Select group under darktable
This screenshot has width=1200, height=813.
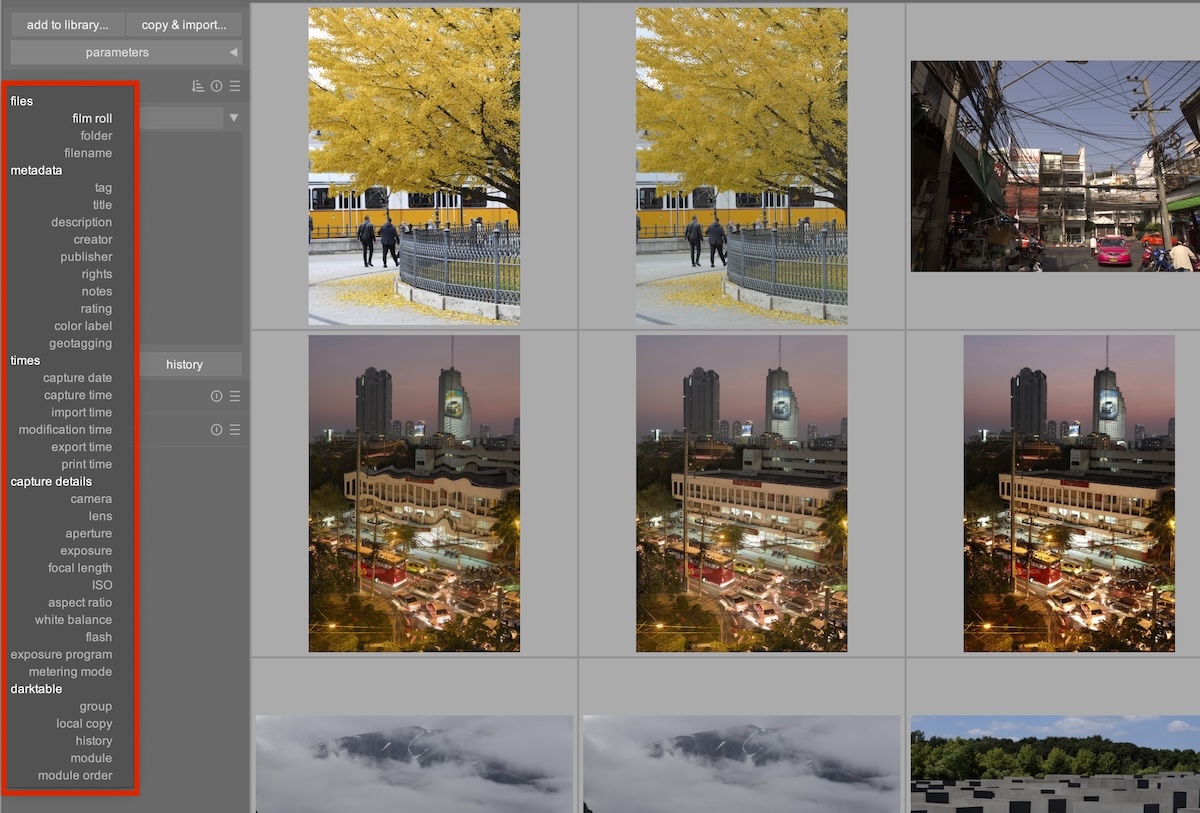pos(96,707)
